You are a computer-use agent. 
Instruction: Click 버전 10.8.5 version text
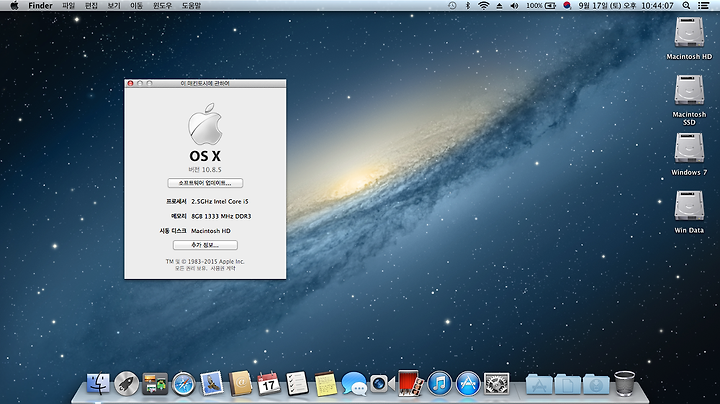click(205, 170)
